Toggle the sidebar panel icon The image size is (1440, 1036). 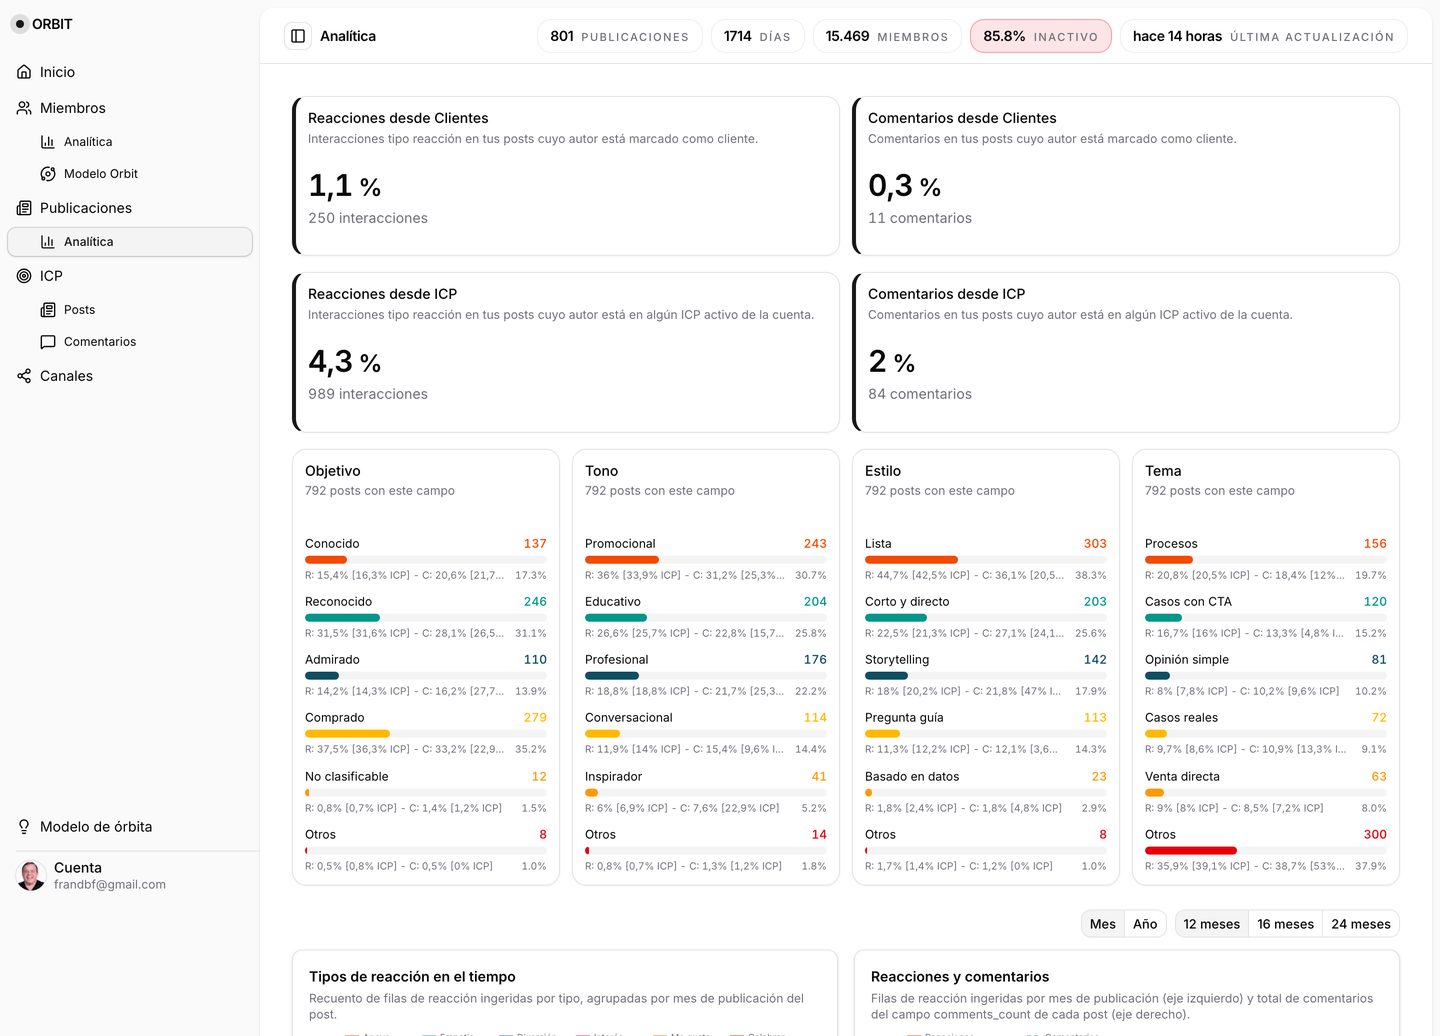coord(298,36)
